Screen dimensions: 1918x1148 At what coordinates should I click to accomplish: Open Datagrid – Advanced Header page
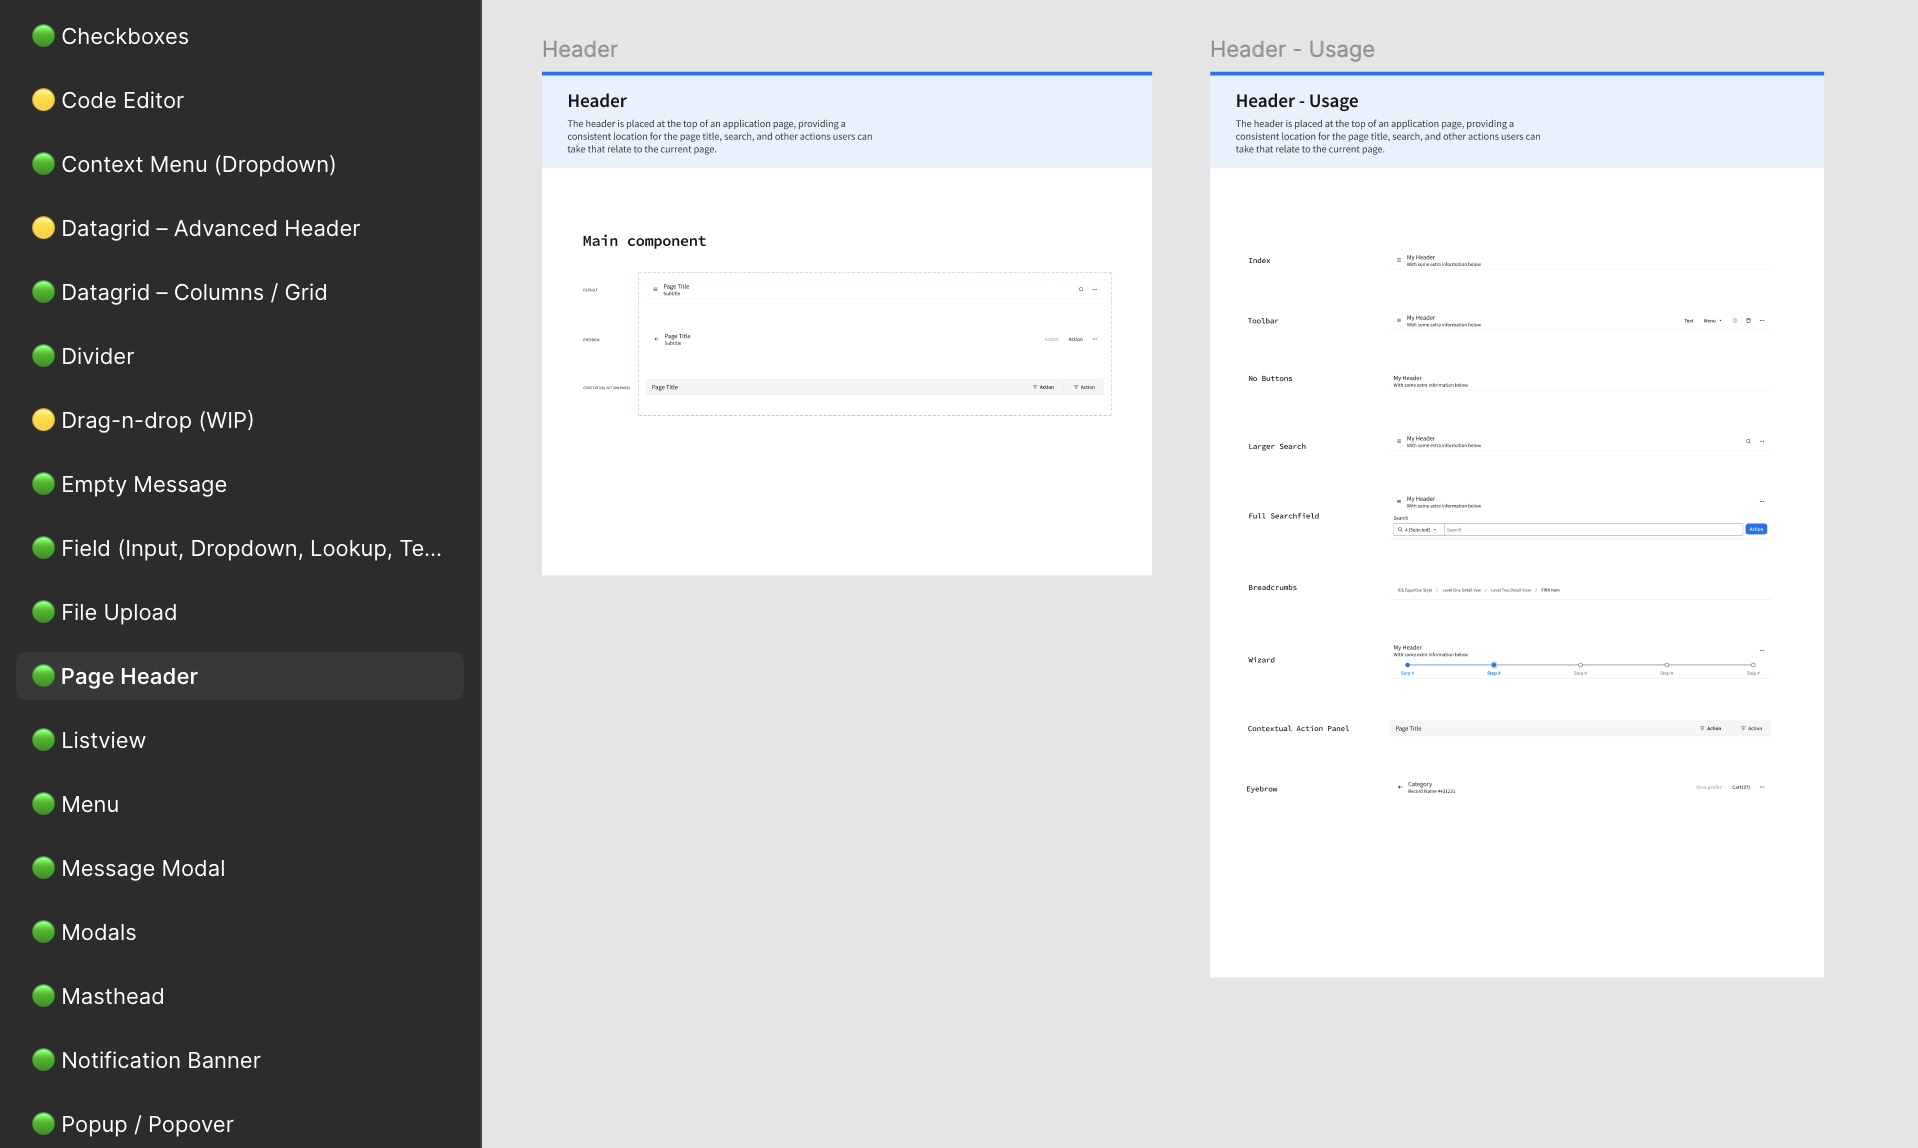click(240, 228)
